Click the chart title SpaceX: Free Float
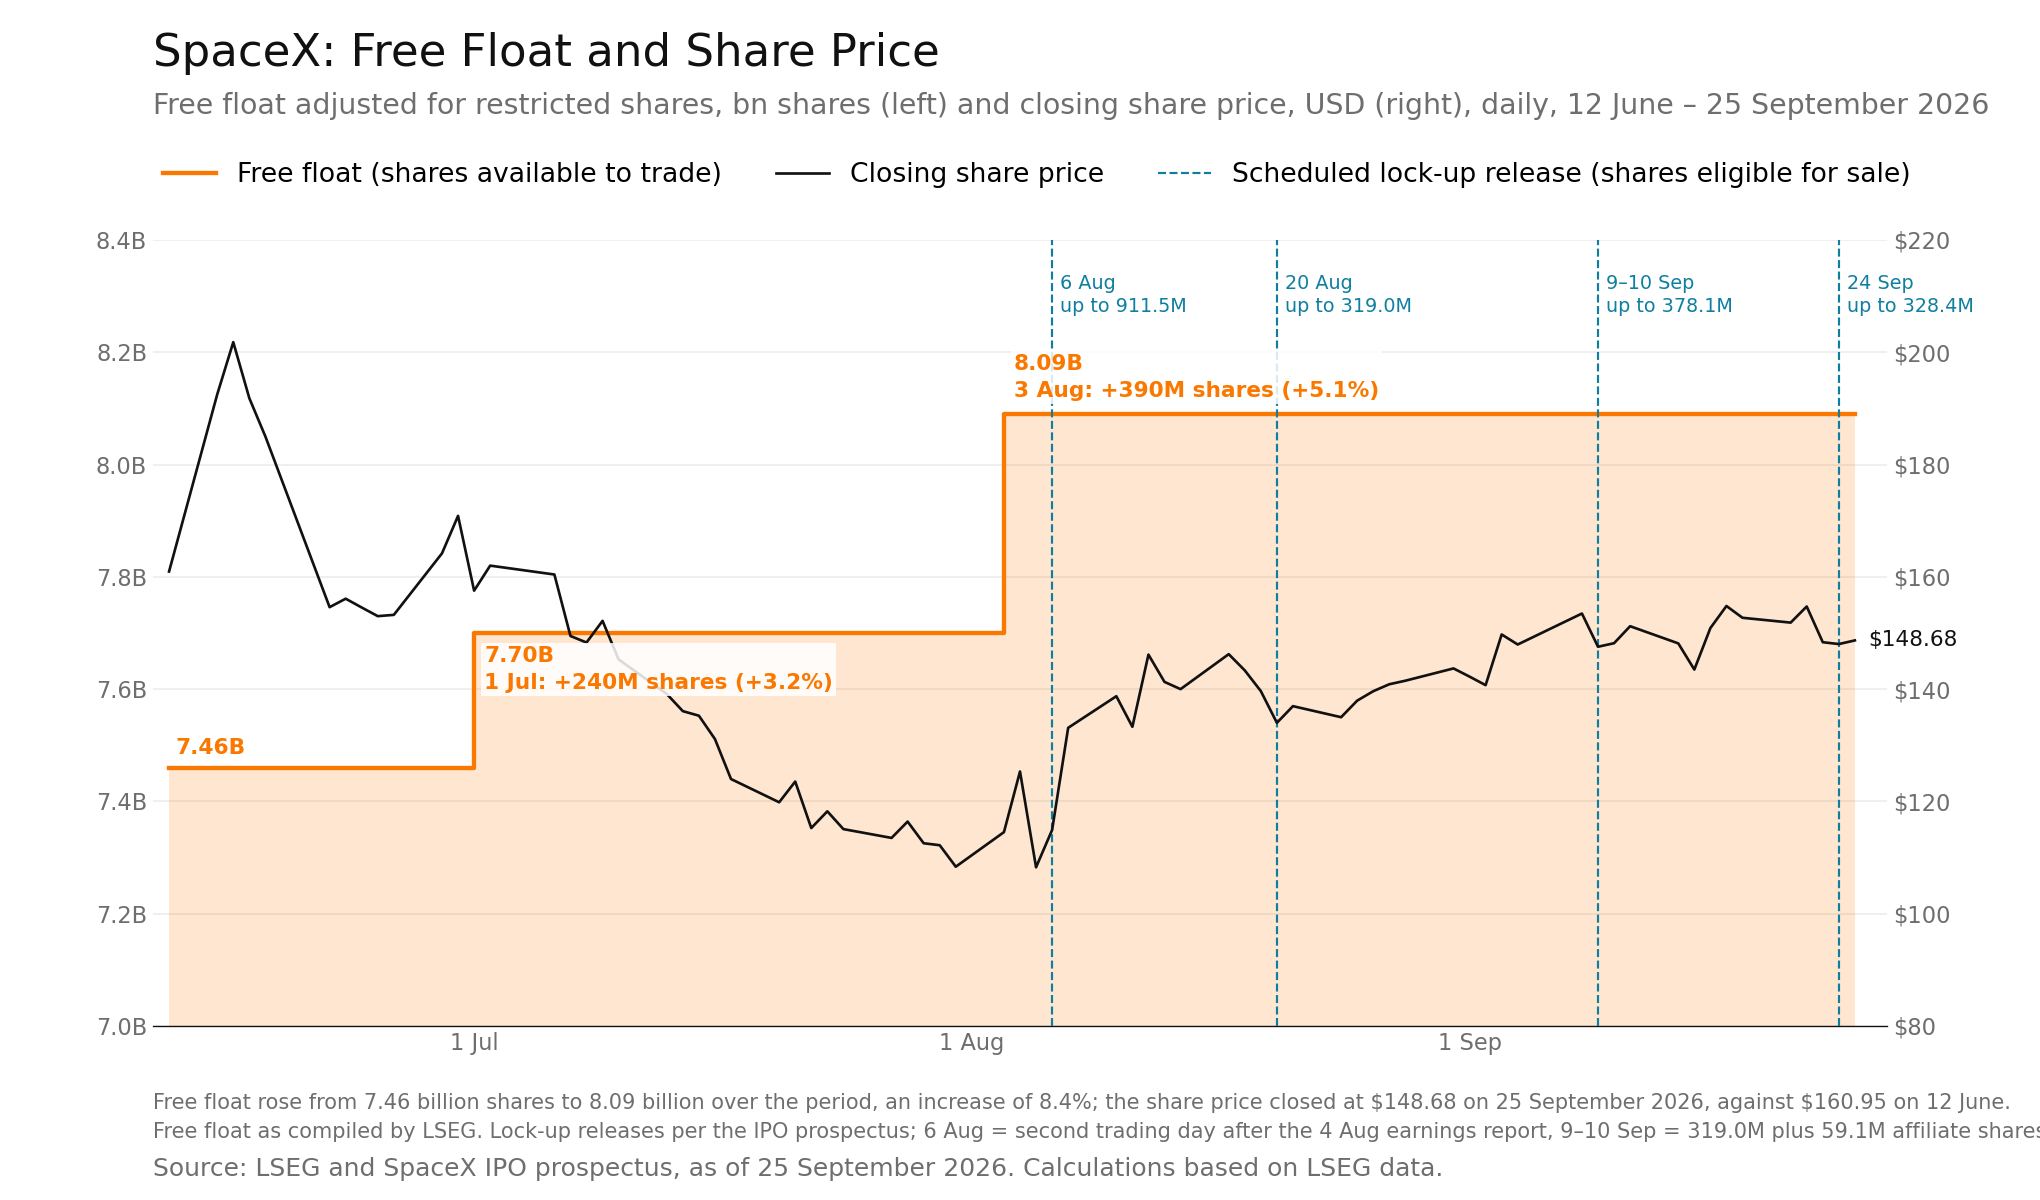 click(x=546, y=52)
